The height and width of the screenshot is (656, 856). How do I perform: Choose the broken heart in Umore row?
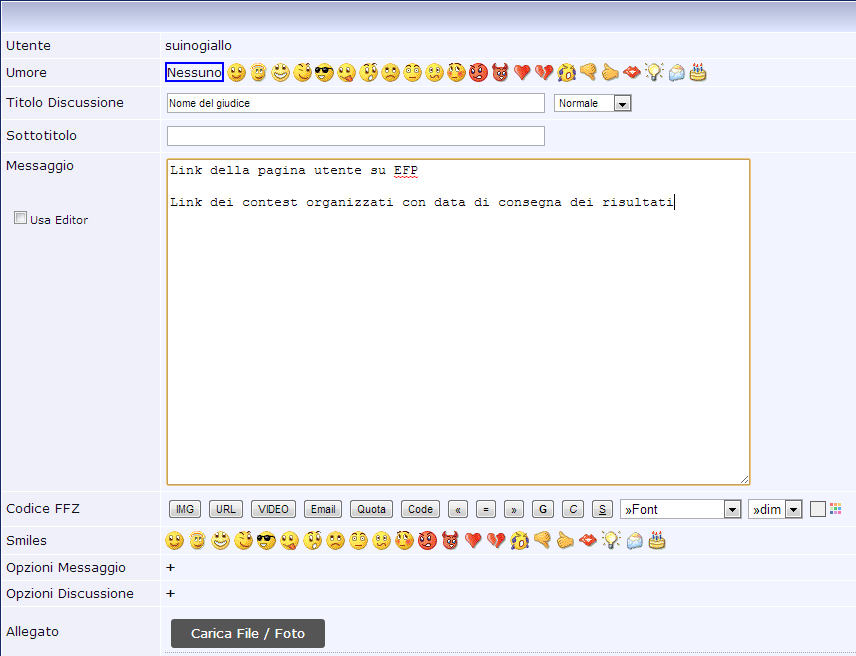pyautogui.click(x=544, y=73)
